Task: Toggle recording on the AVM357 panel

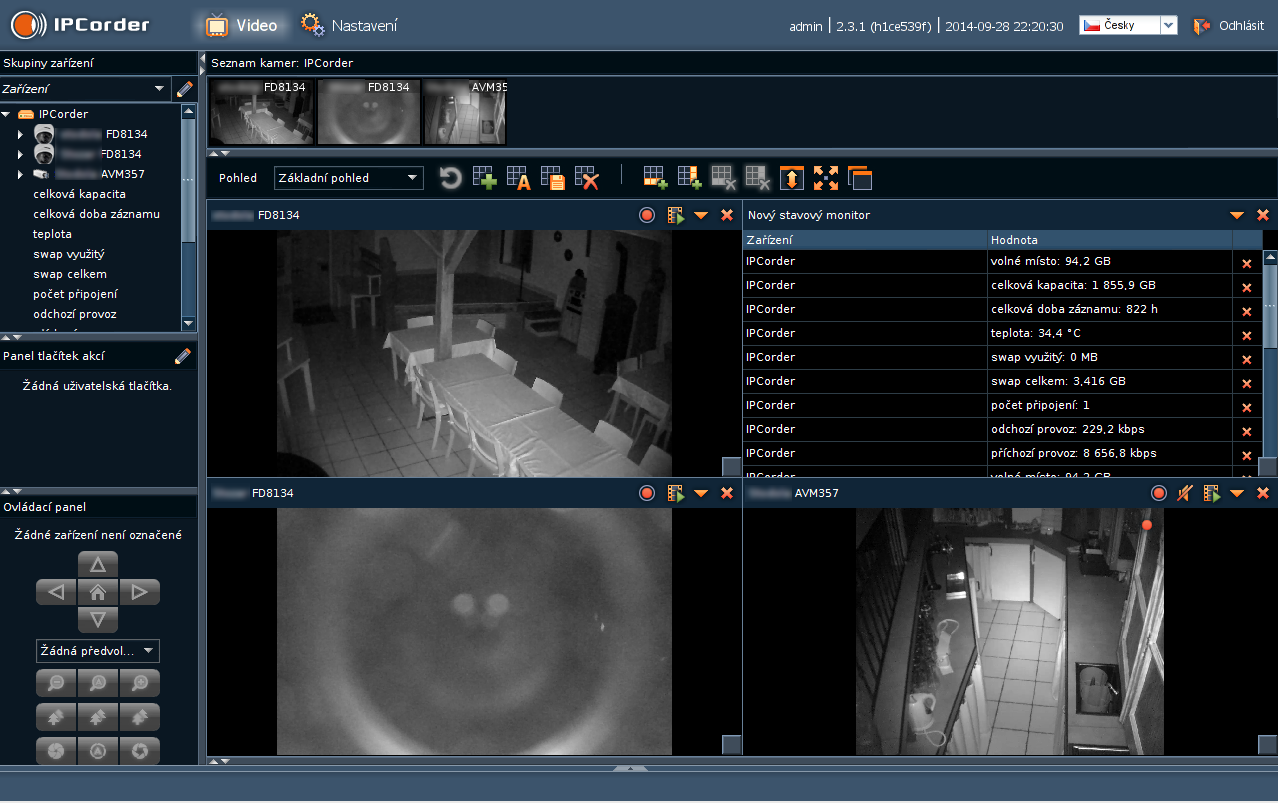Action: [x=1159, y=493]
